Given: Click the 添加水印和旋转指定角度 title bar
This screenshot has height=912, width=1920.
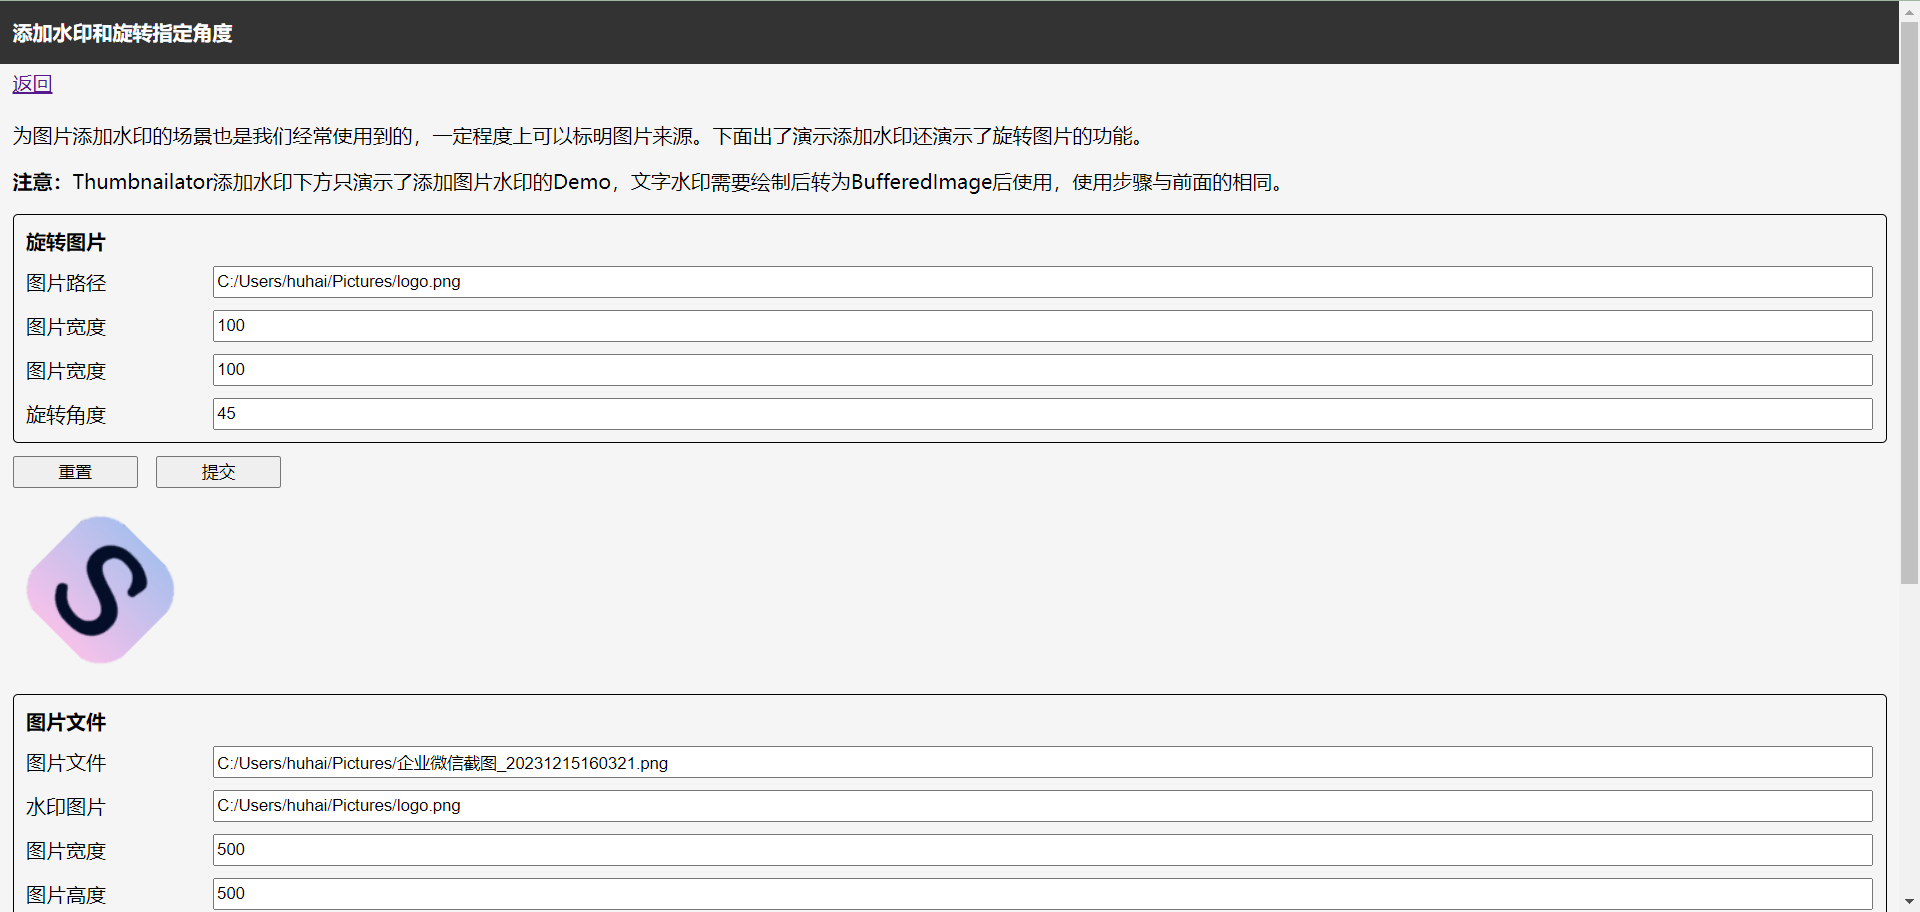Looking at the screenshot, I should pyautogui.click(x=122, y=32).
